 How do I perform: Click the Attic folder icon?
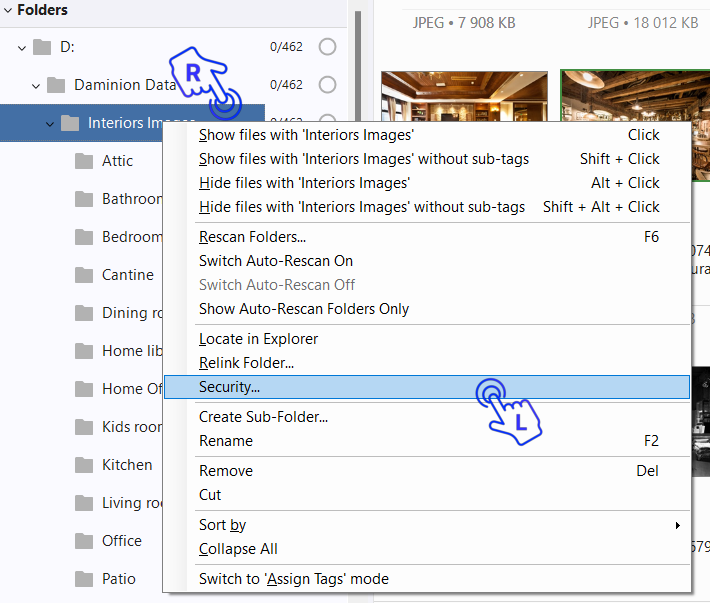pos(84,161)
